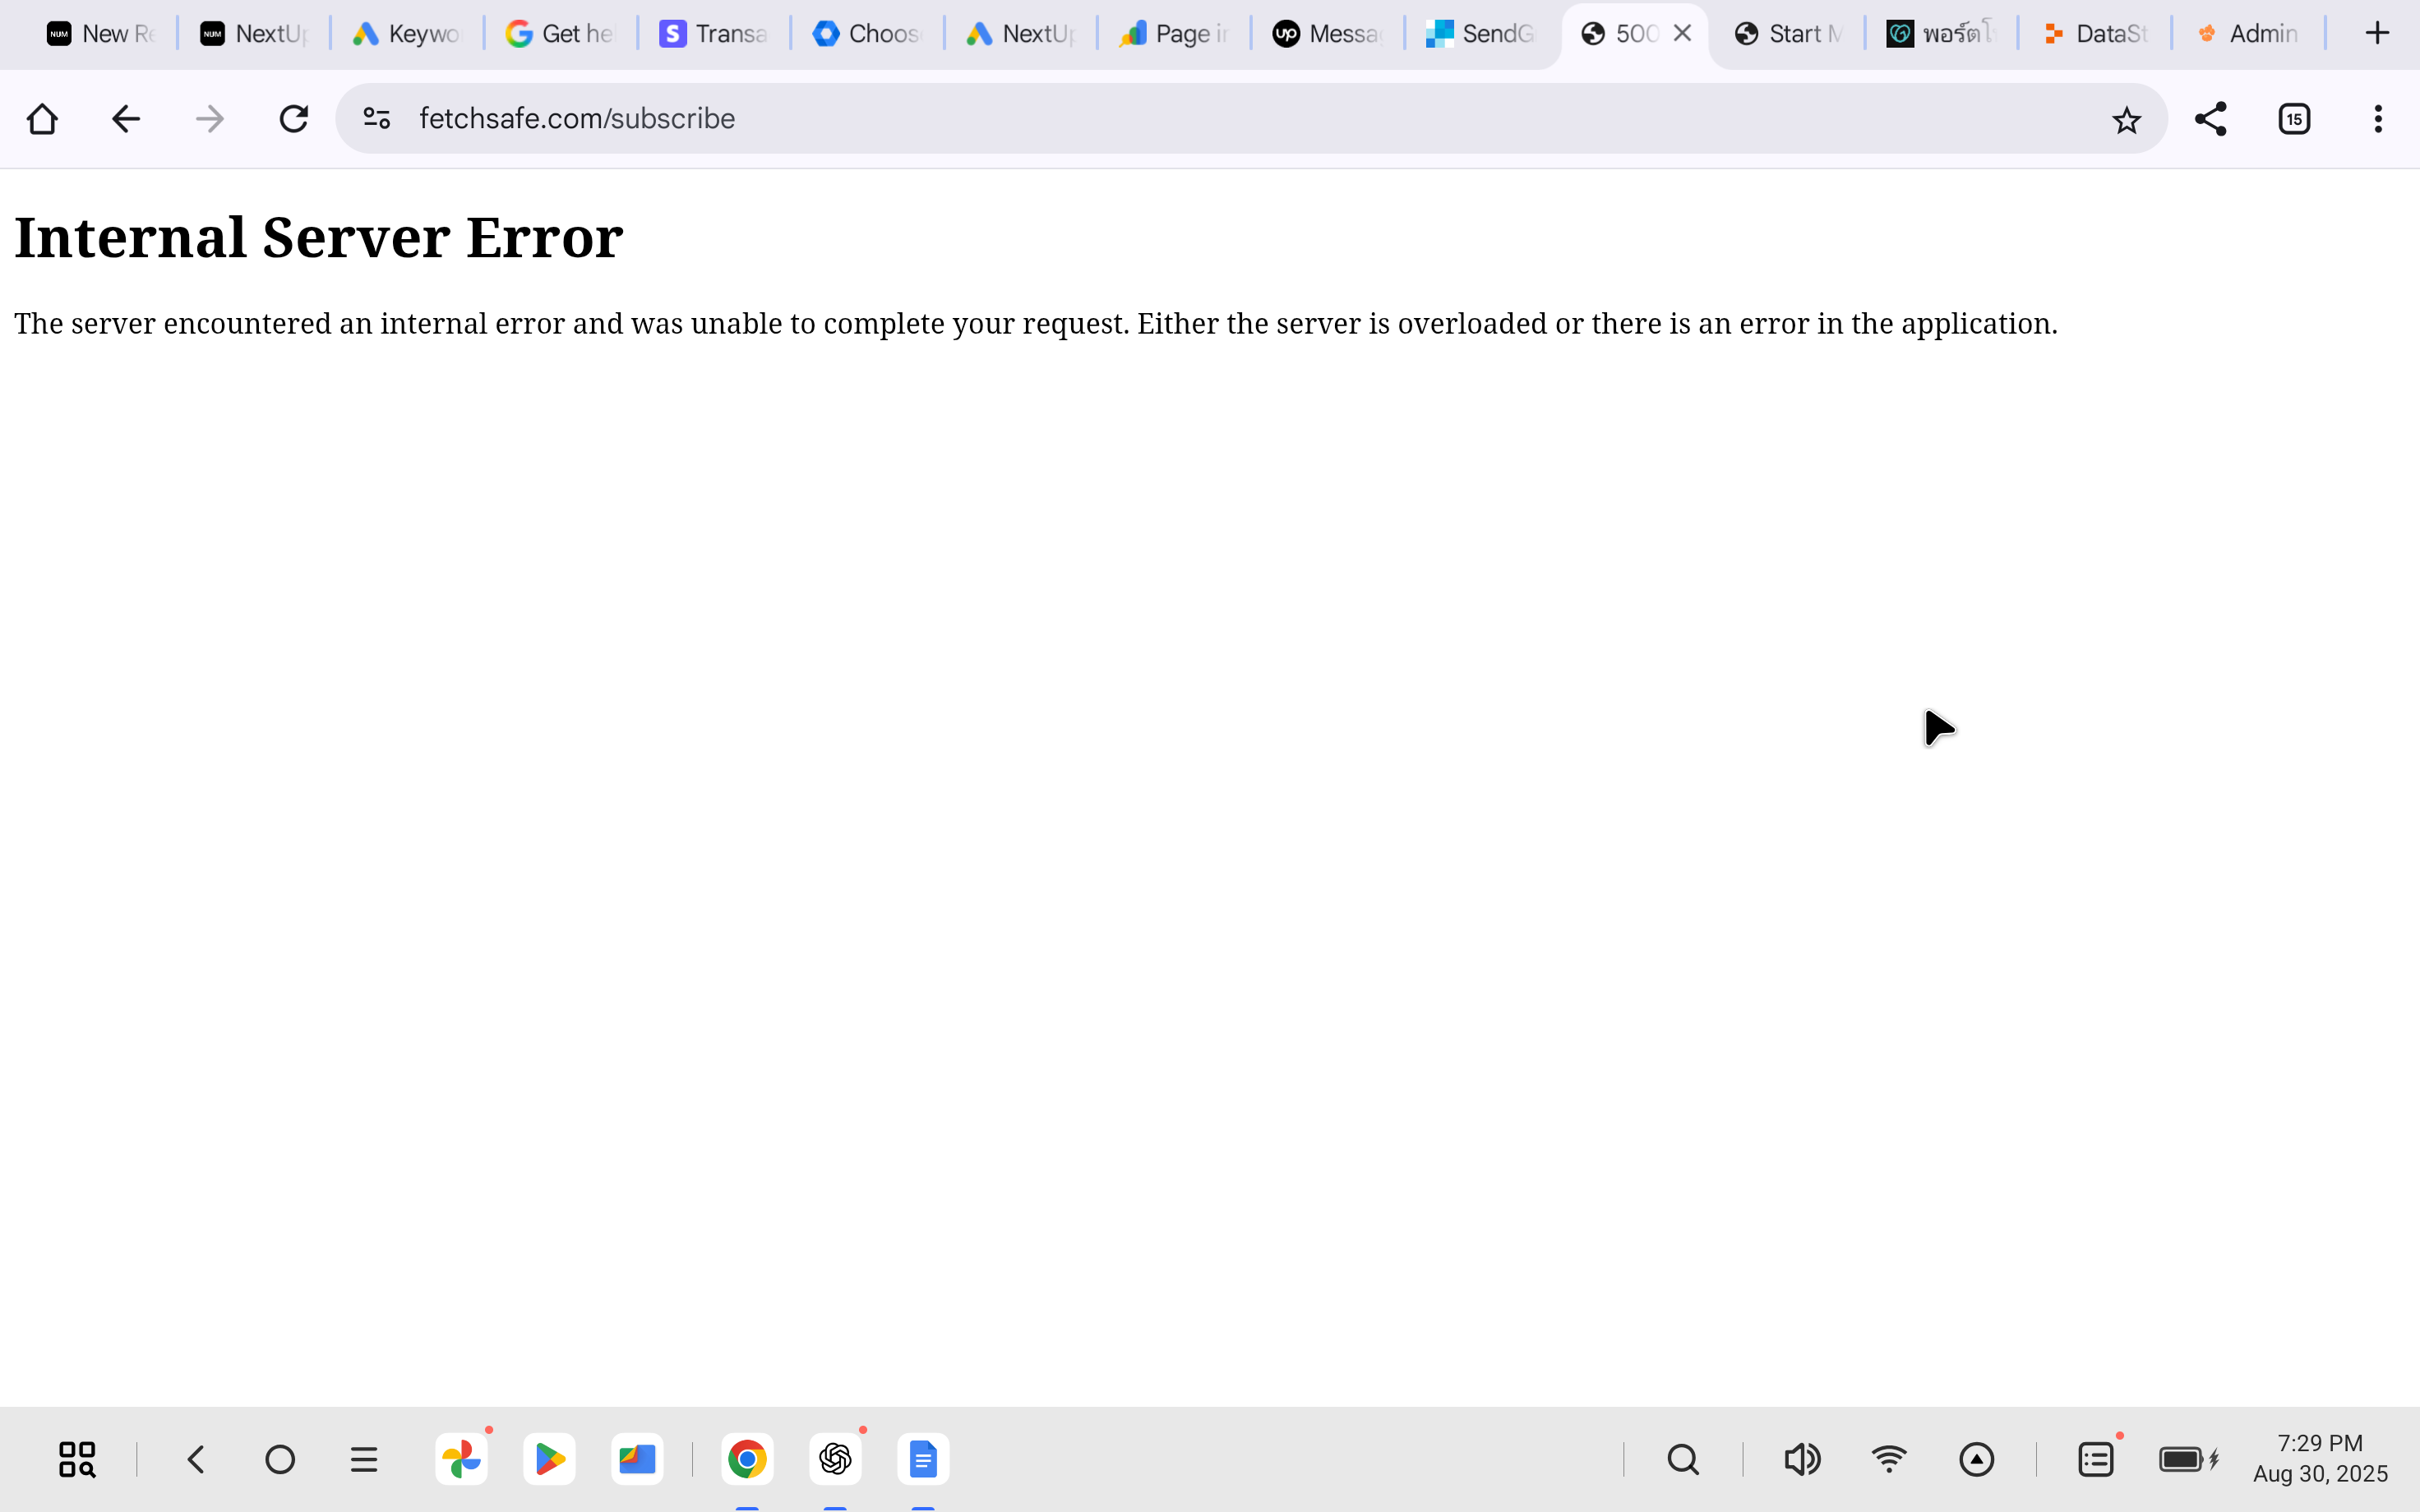Close the 500 error tab
The height and width of the screenshot is (1512, 2420).
tap(1683, 34)
